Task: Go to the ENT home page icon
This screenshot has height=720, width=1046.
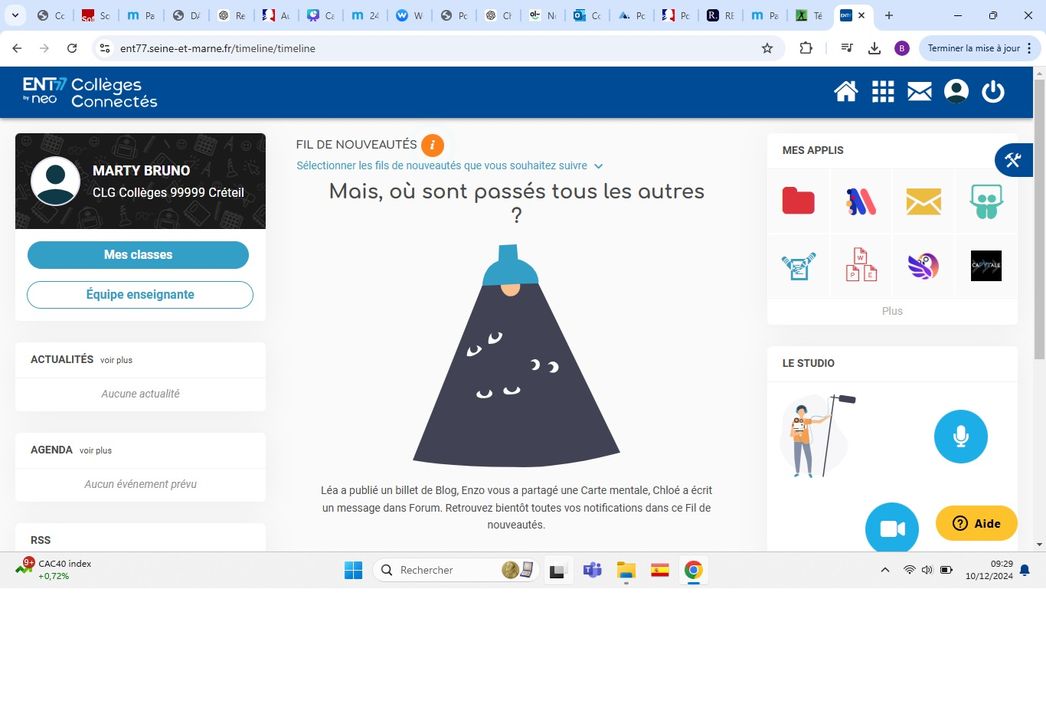Action: 846,92
